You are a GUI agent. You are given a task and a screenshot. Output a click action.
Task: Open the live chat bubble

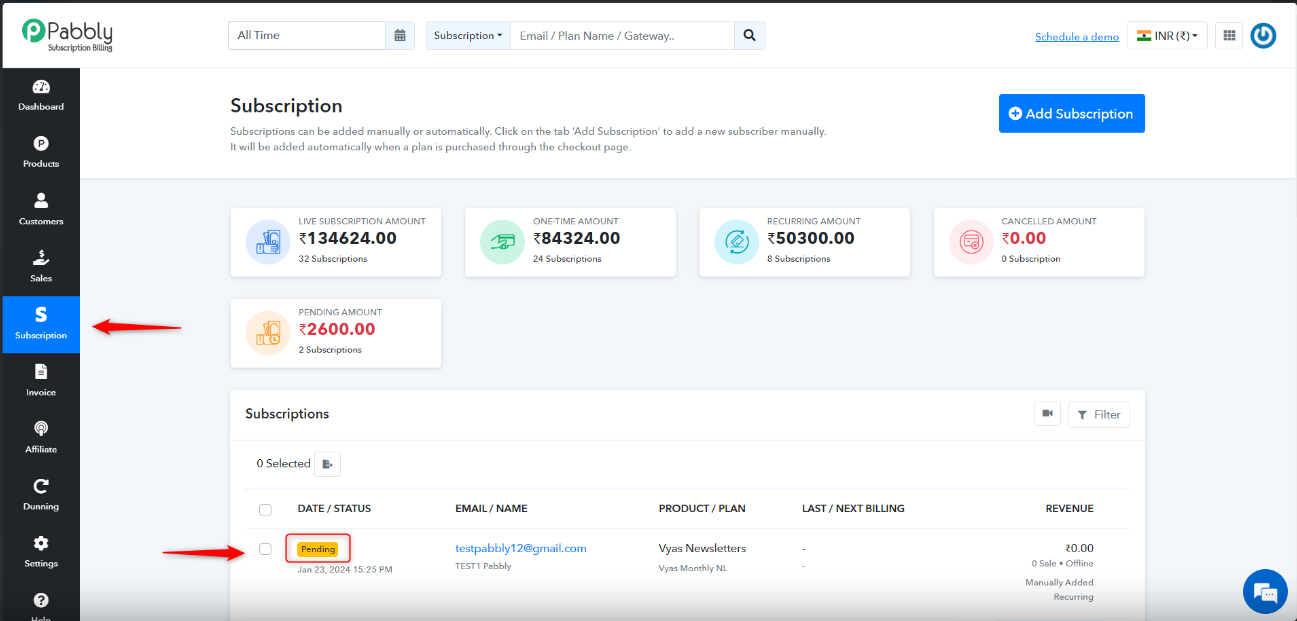point(1265,592)
